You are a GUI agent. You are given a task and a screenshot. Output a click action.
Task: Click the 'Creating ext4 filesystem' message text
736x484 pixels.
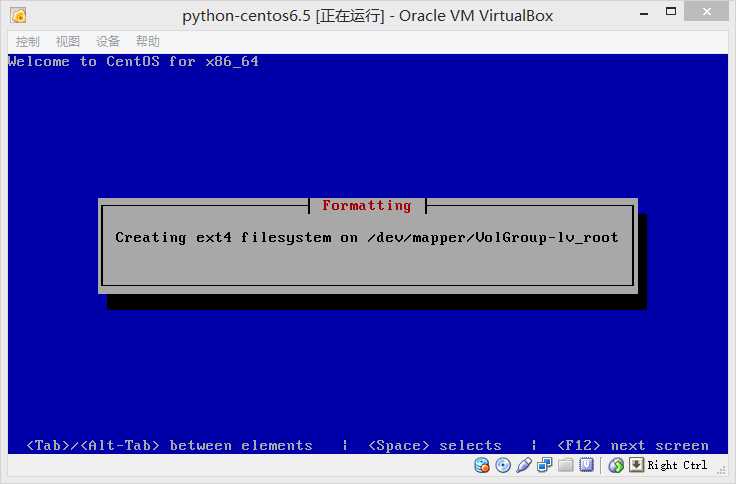367,238
